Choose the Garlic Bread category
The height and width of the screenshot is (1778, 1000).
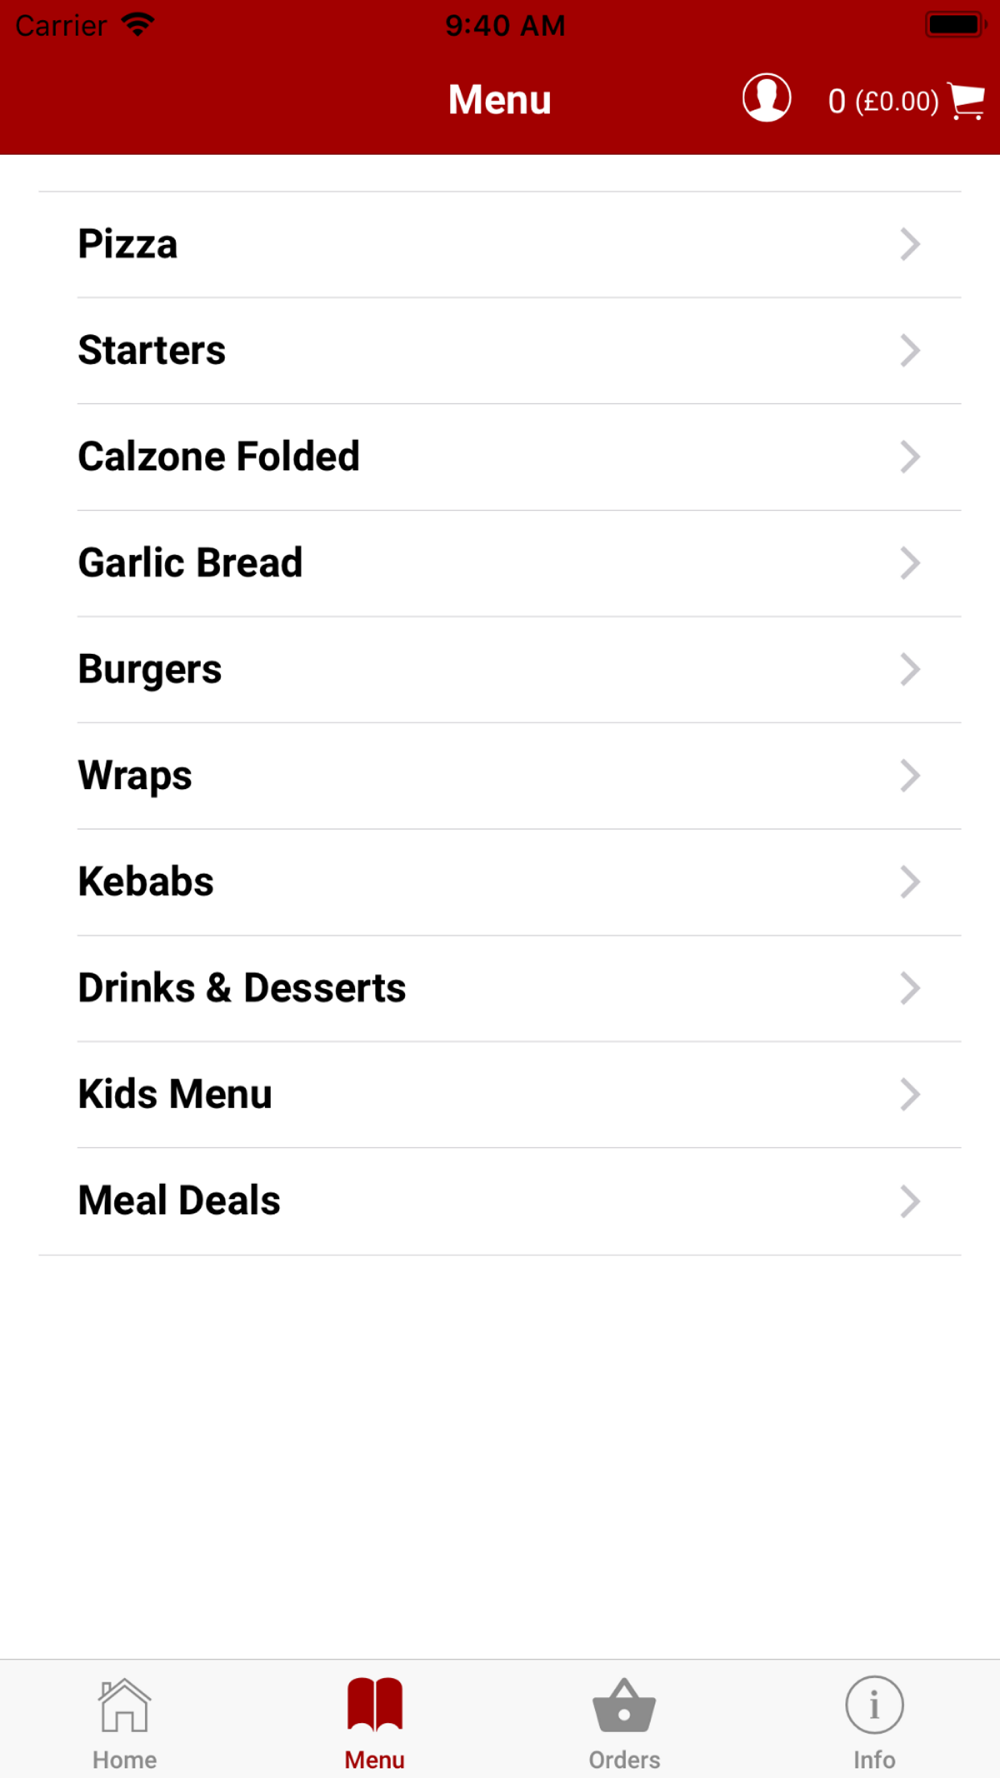(500, 563)
